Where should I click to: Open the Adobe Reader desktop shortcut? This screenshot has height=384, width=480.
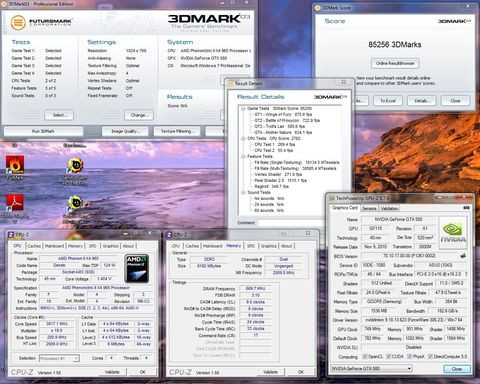click(15, 203)
